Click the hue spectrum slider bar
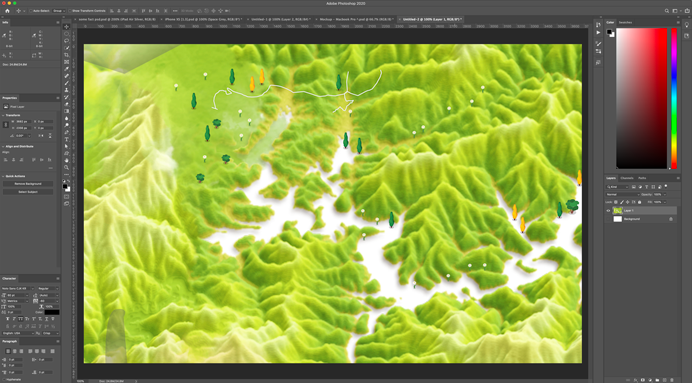 pyautogui.click(x=674, y=98)
